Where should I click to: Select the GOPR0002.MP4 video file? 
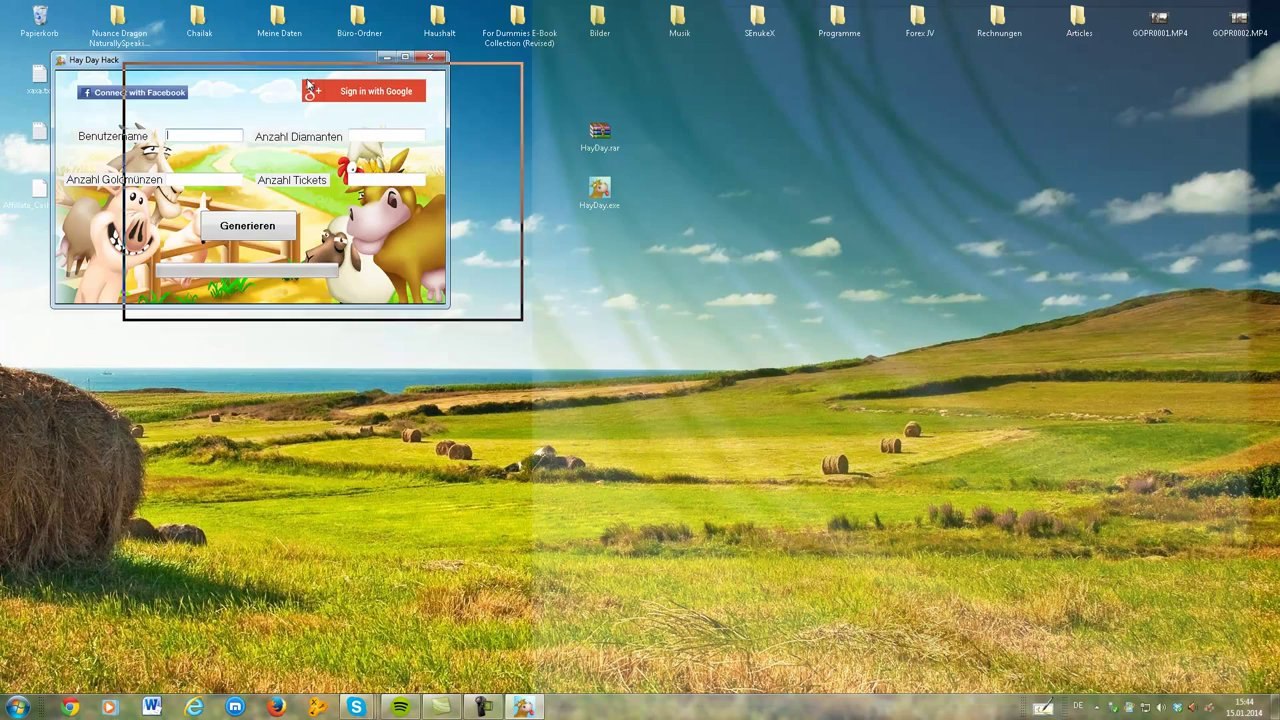pos(1239,22)
